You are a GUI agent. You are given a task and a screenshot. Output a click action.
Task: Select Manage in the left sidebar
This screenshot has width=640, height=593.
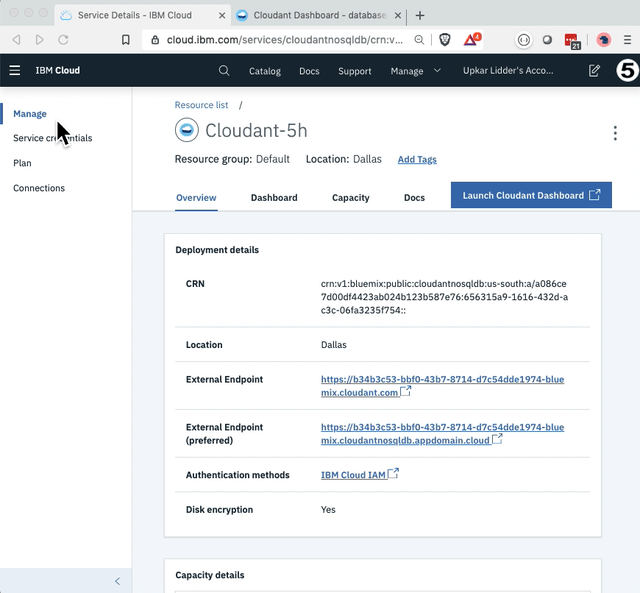coord(30,113)
